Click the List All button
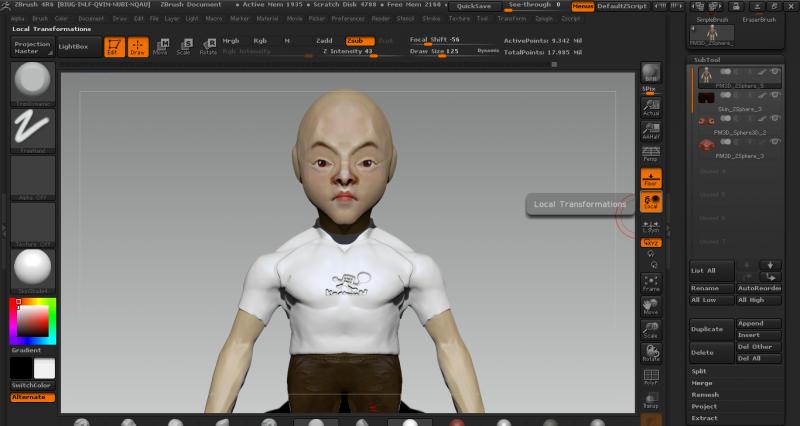 click(x=711, y=270)
